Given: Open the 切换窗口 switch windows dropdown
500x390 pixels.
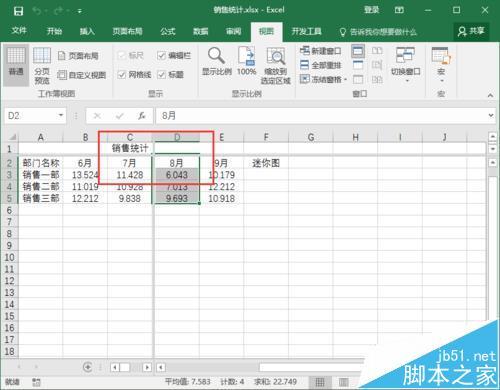Looking at the screenshot, I should click(x=405, y=65).
